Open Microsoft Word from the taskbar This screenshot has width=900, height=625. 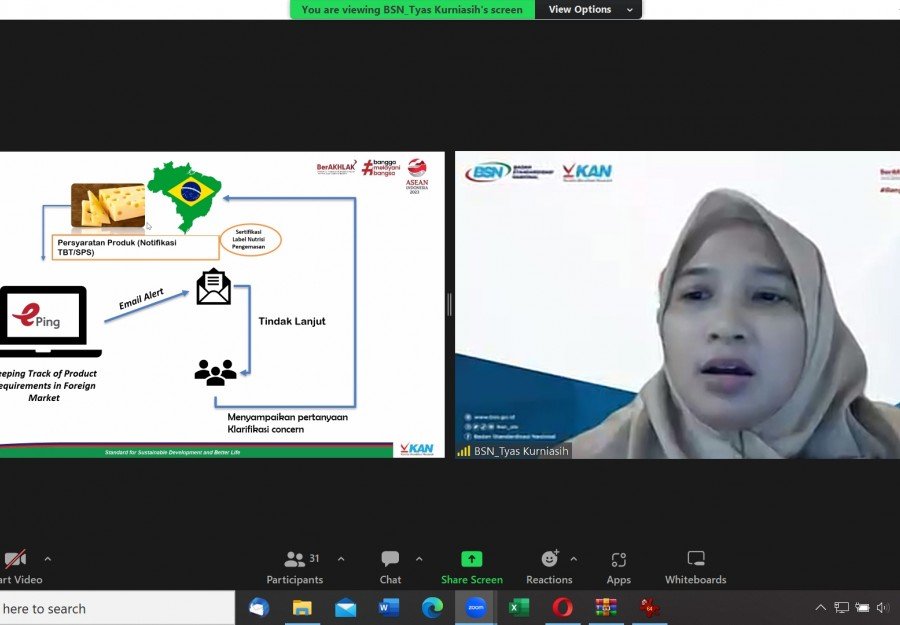(x=389, y=608)
